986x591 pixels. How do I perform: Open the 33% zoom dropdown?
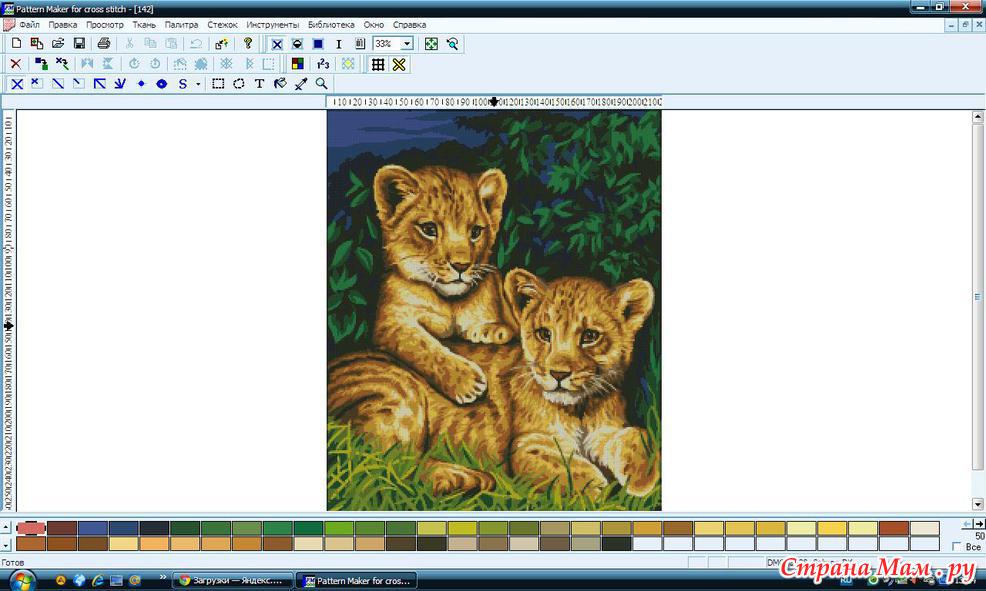pos(407,43)
